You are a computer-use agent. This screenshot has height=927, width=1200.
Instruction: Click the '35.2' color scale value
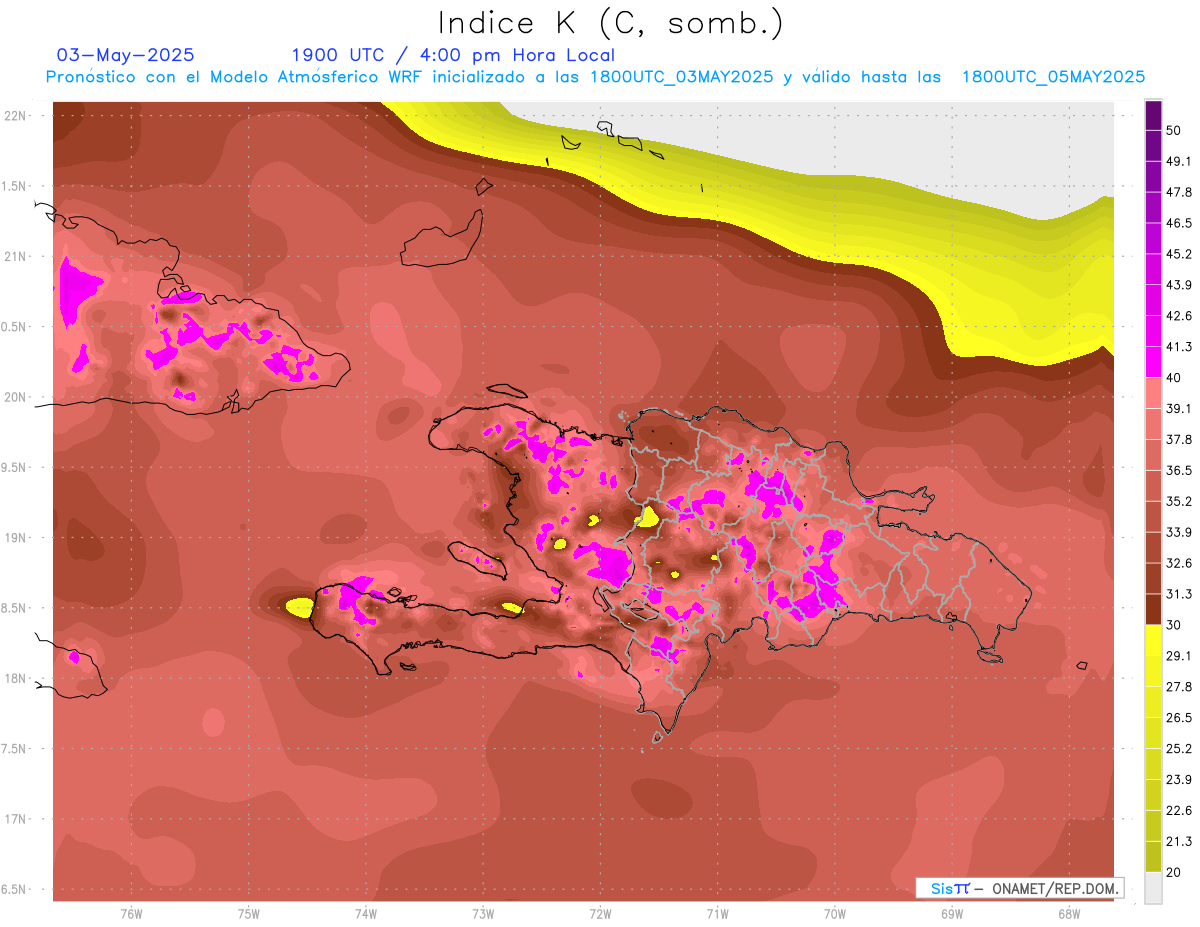pos(1179,501)
